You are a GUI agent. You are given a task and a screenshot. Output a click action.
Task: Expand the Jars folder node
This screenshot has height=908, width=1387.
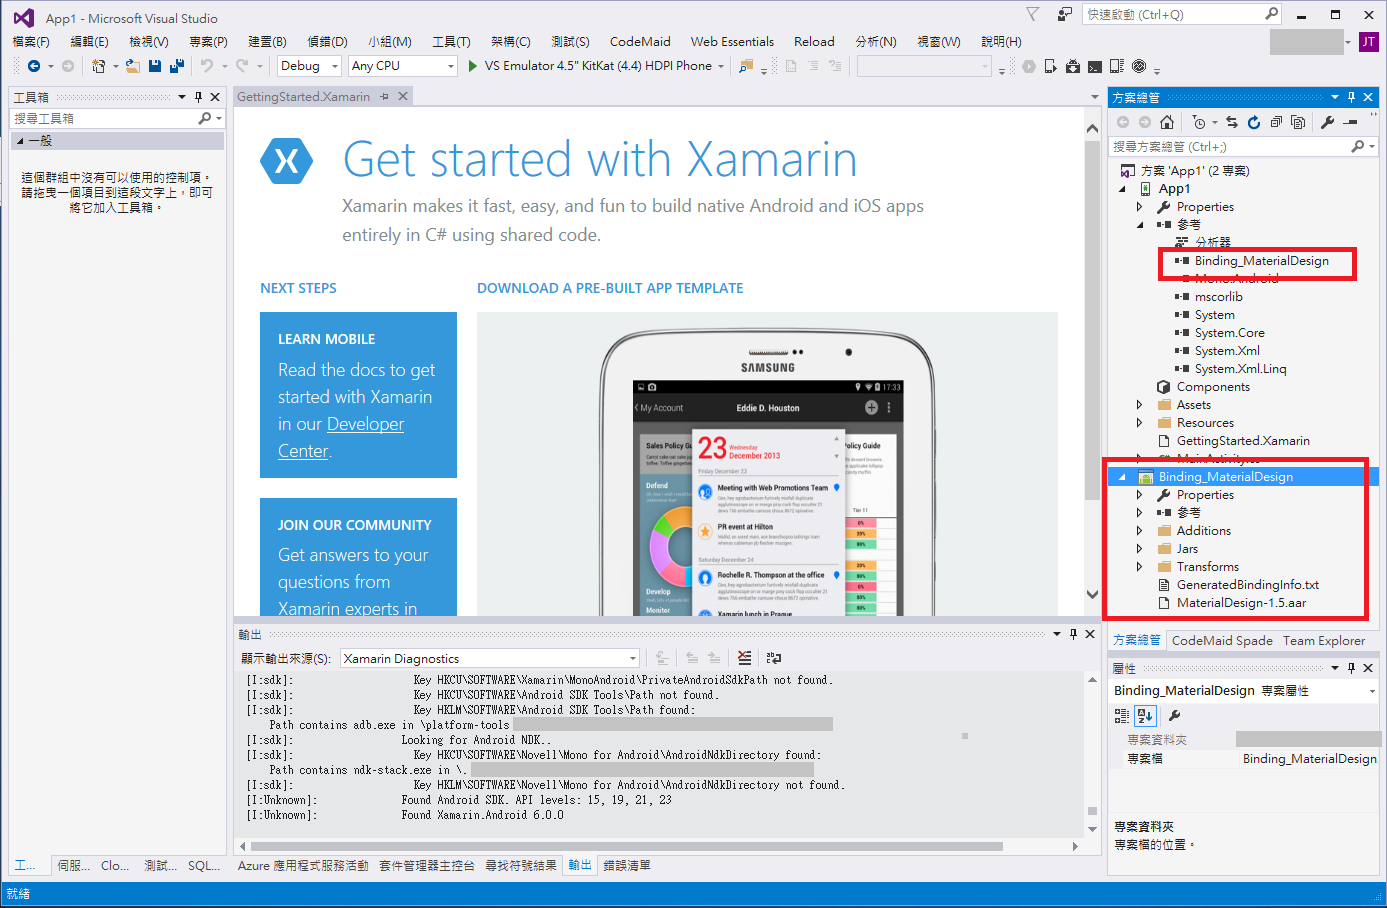click(1140, 549)
